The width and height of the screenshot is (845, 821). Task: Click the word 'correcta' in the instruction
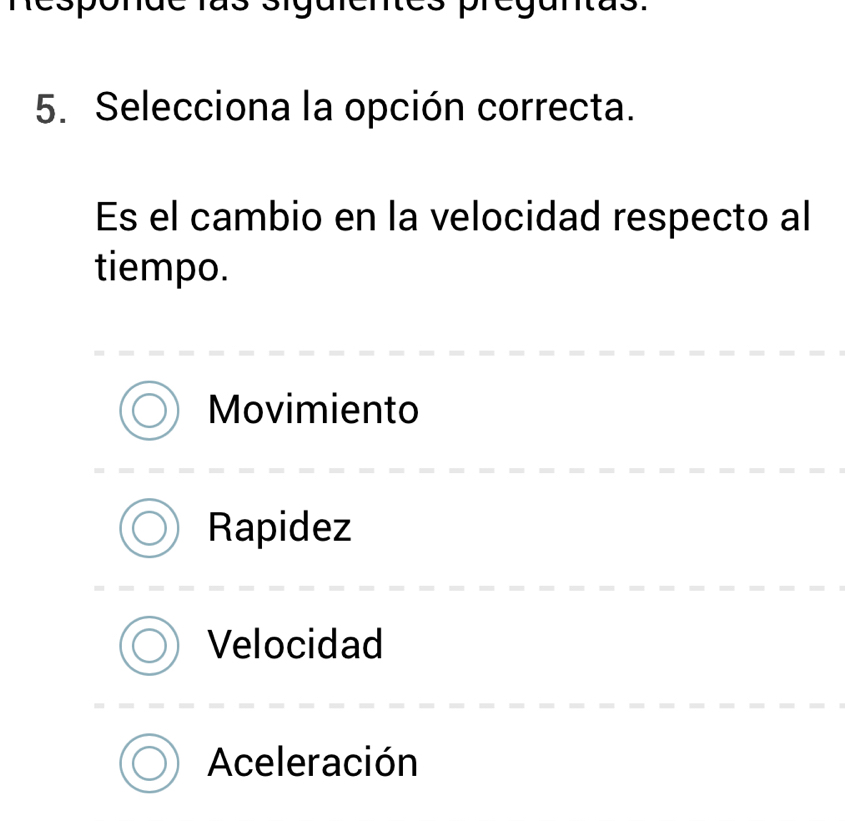[x=555, y=108]
